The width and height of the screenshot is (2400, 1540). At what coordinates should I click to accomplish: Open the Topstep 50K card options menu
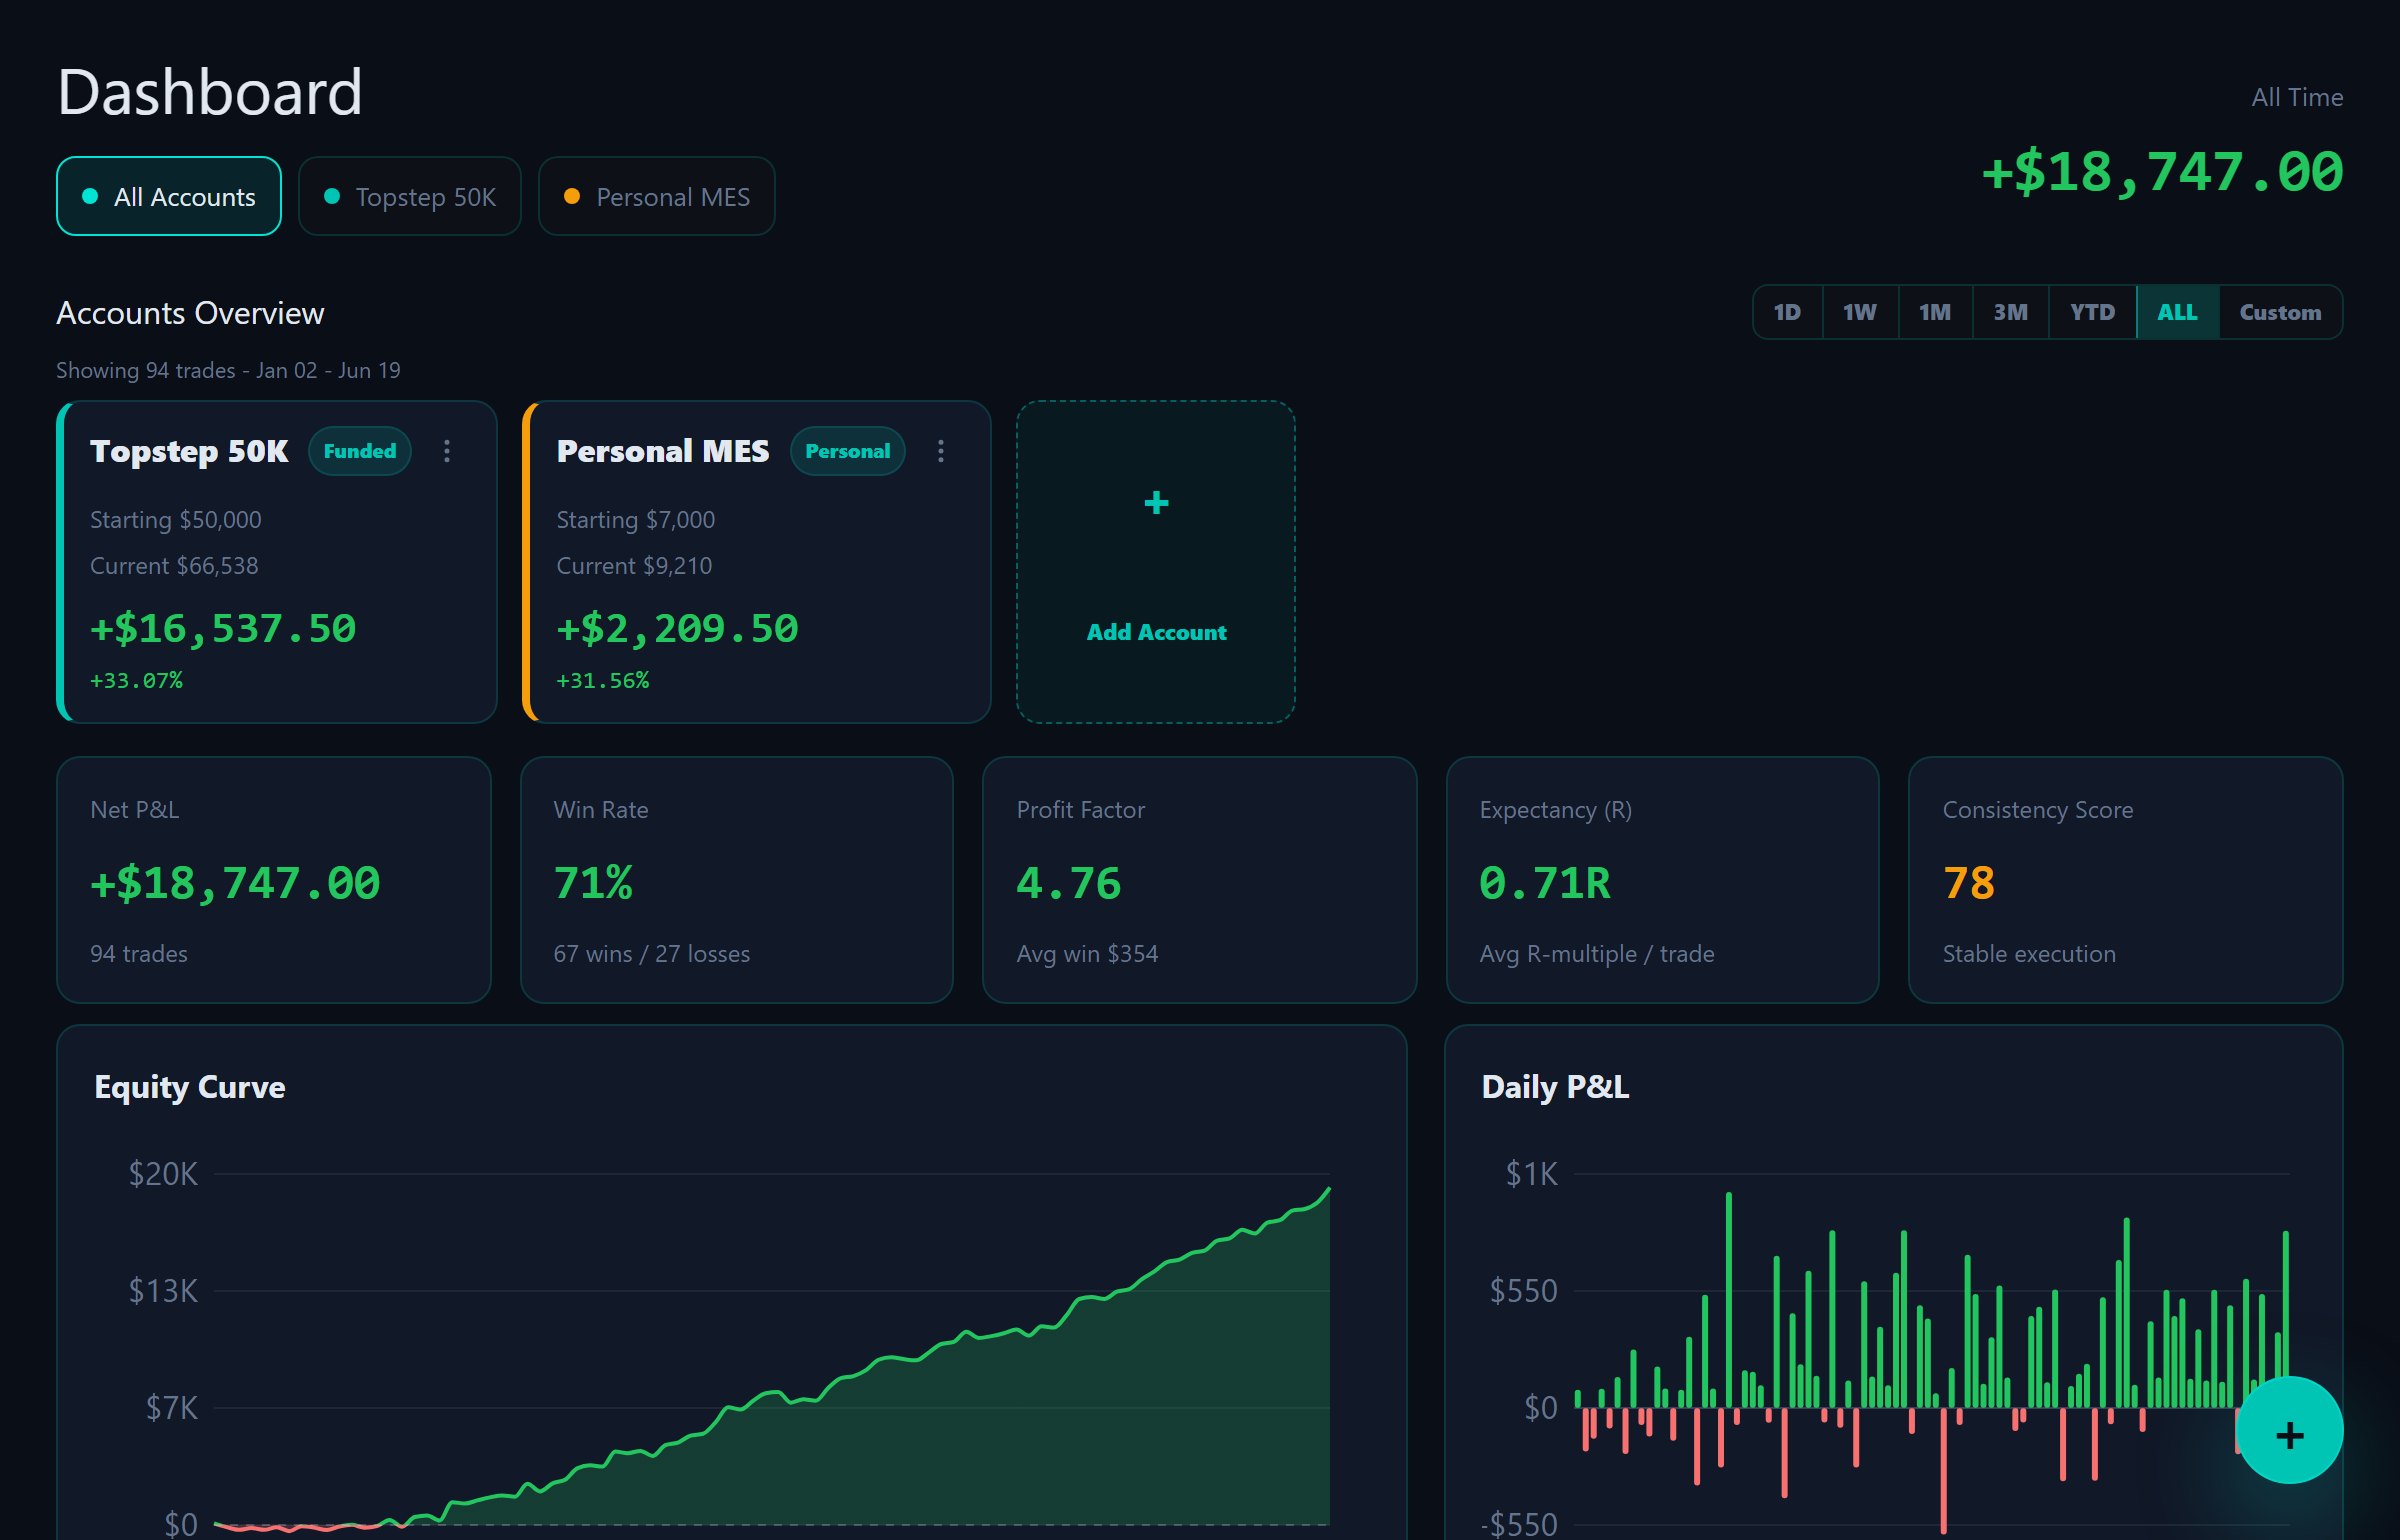click(447, 451)
